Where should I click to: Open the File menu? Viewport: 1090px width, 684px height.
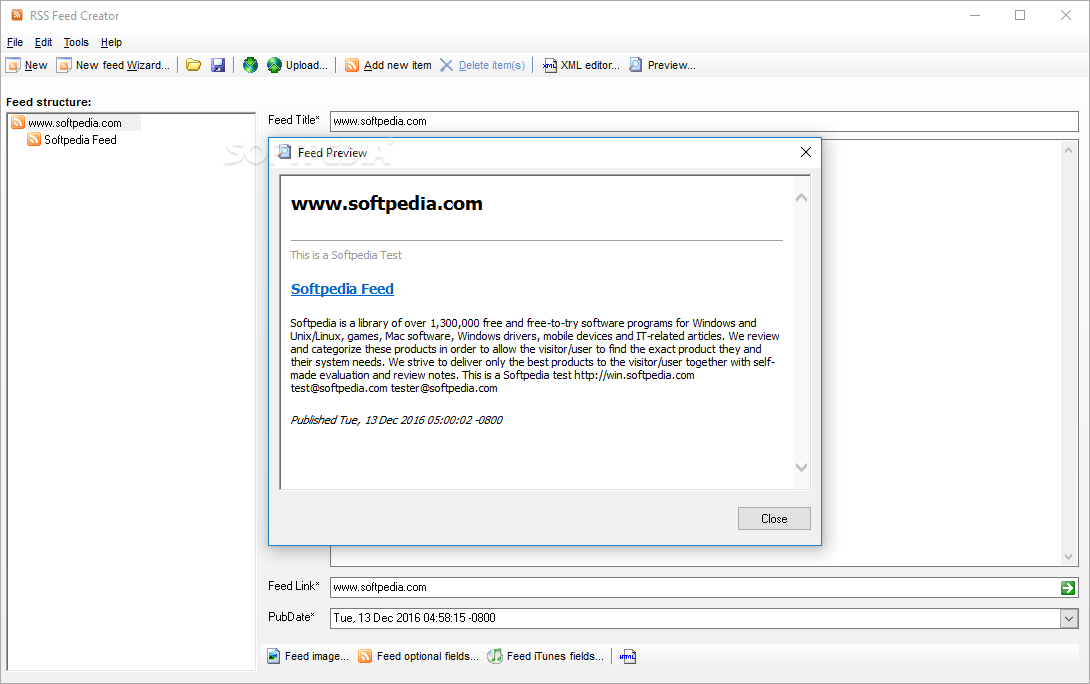pyautogui.click(x=15, y=42)
